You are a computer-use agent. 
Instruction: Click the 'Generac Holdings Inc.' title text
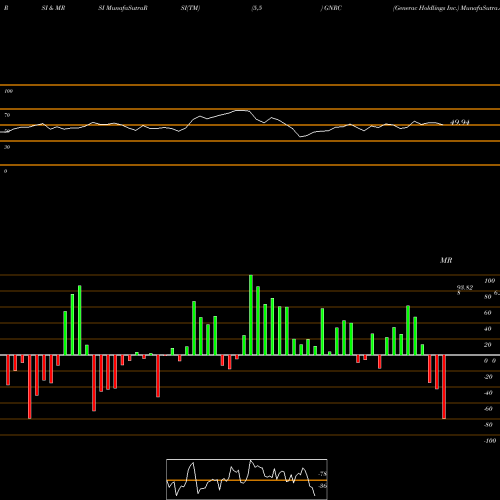tap(426, 8)
